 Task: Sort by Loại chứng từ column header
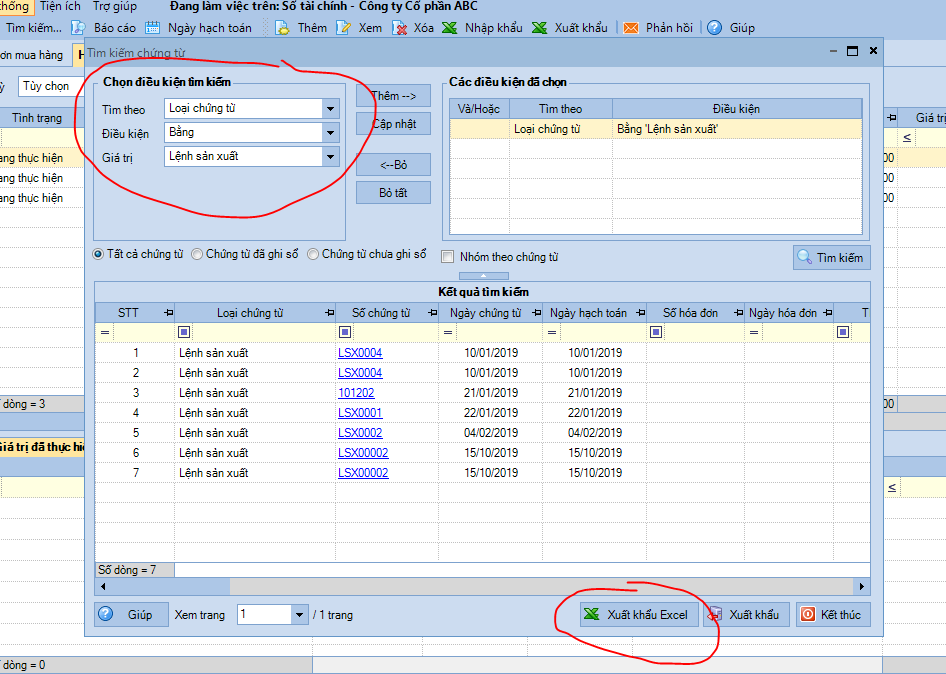point(250,313)
